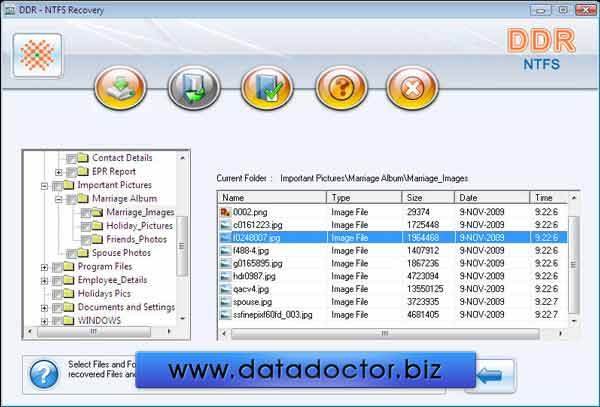Toggle the Marriage Album checkbox

pyautogui.click(x=72, y=199)
